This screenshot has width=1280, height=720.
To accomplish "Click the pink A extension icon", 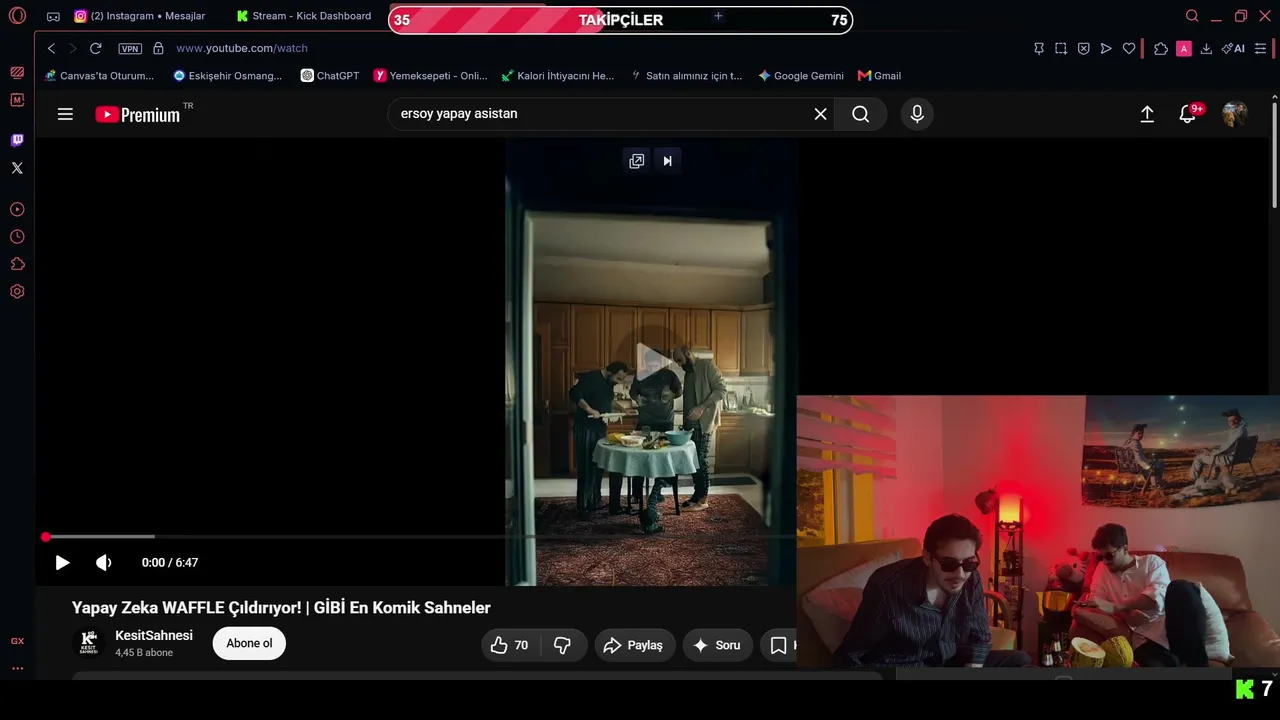I will [x=1184, y=48].
